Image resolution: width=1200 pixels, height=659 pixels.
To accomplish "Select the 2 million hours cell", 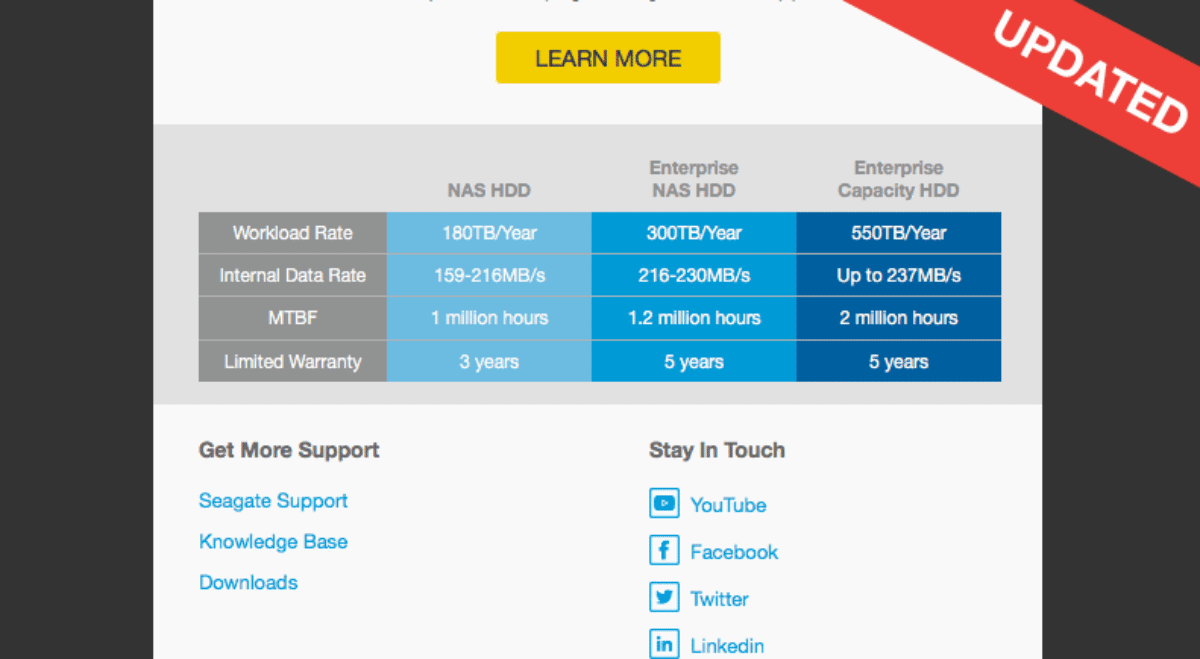I will click(899, 318).
